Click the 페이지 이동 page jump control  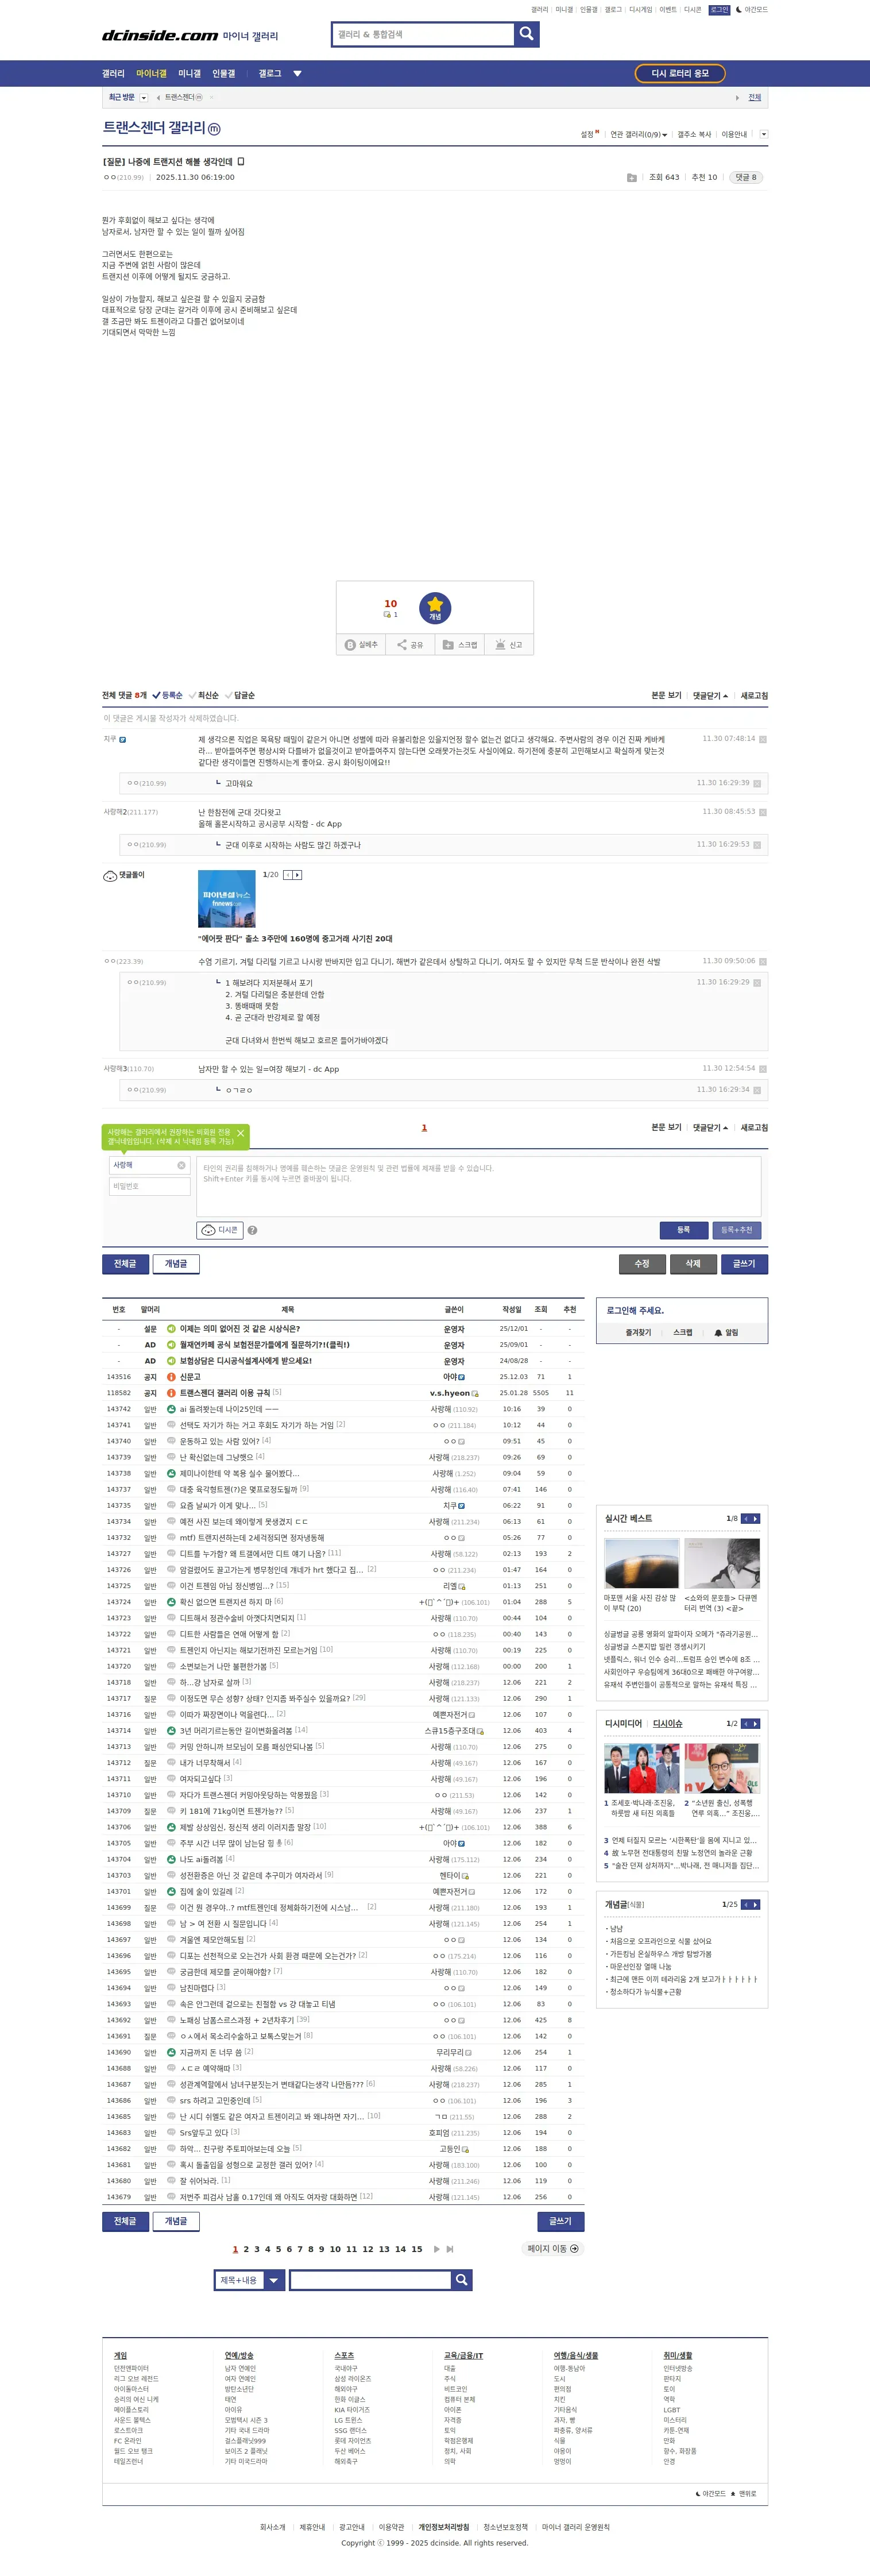pos(553,2249)
